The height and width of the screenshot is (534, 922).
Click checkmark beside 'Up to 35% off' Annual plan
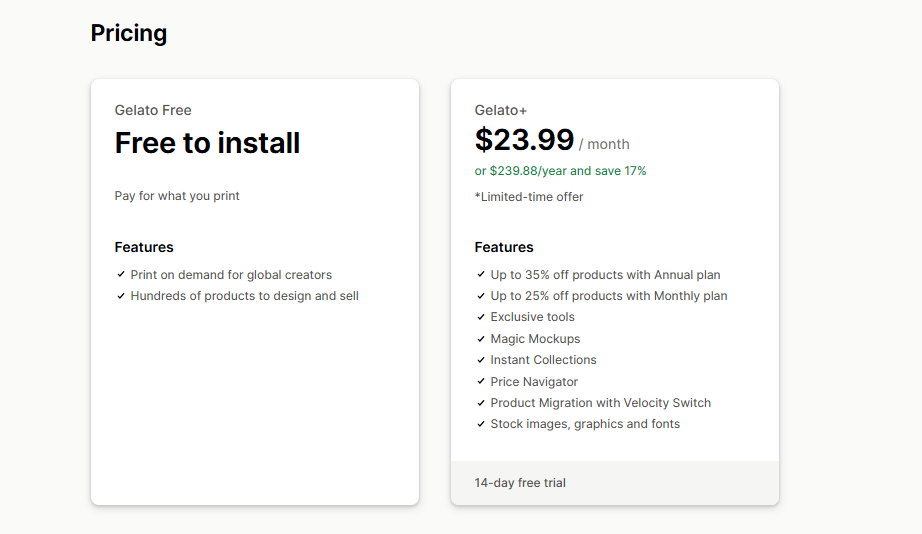pyautogui.click(x=480, y=274)
